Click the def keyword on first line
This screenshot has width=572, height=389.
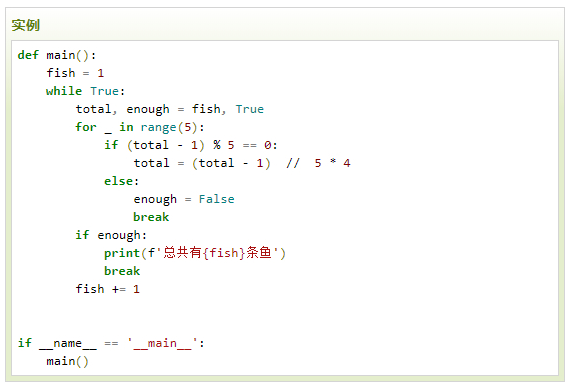[28, 55]
